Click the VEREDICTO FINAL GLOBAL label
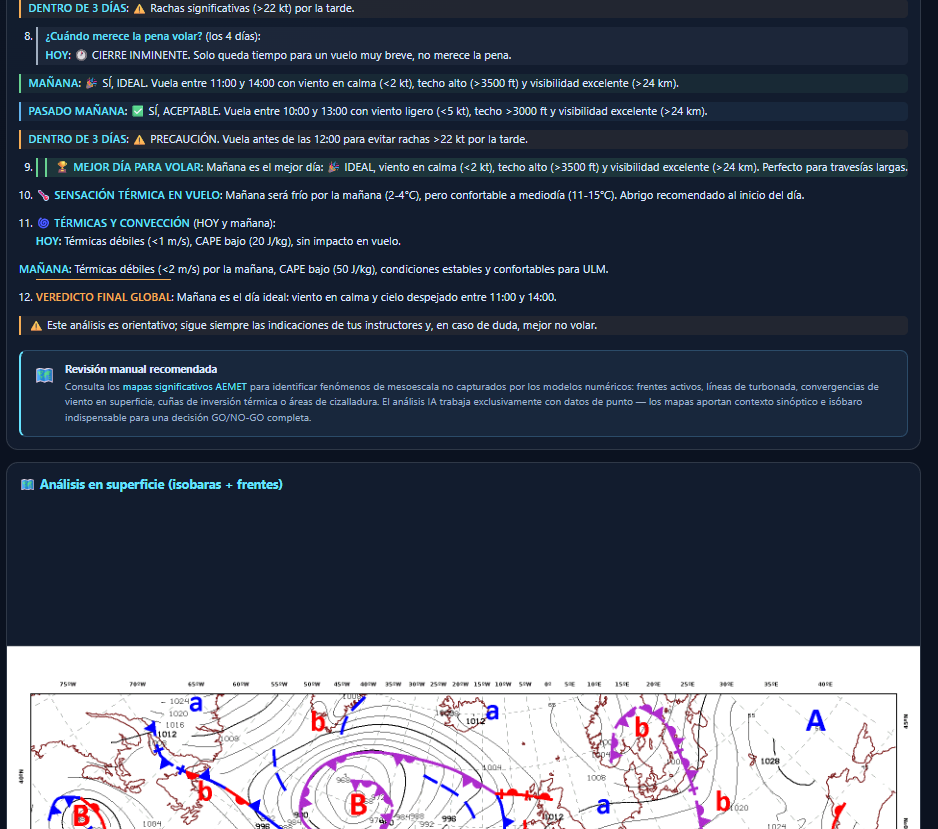 [104, 297]
